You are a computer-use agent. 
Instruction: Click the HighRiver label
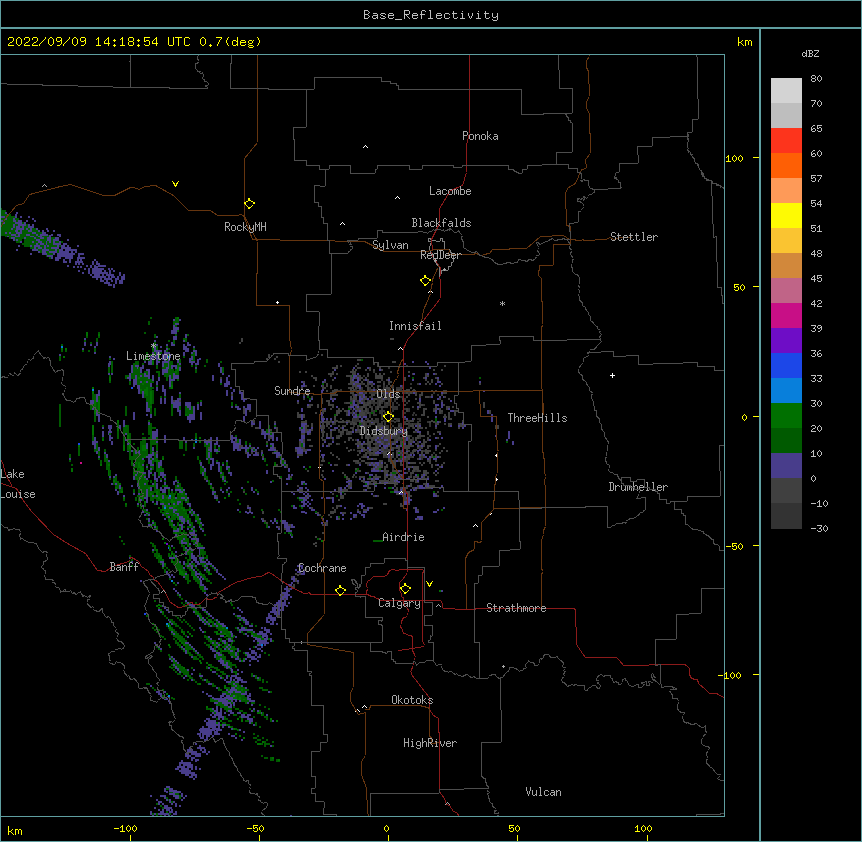point(430,743)
